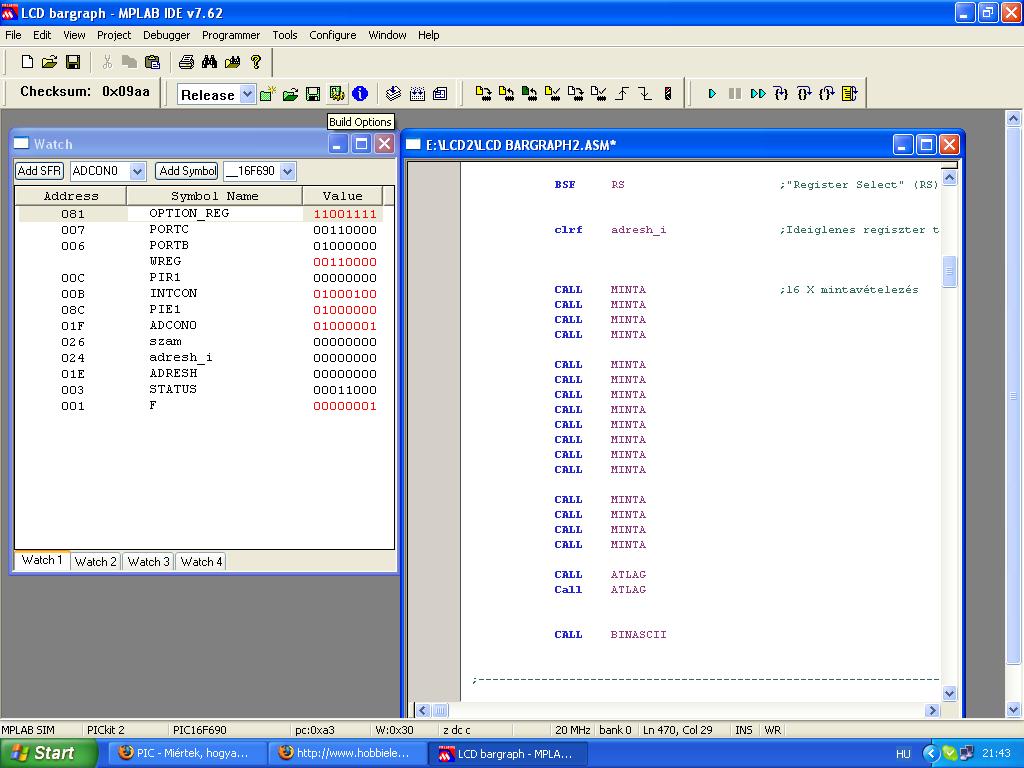Click the Step Over icon
Screen dimensions: 1024x768
click(x=804, y=94)
